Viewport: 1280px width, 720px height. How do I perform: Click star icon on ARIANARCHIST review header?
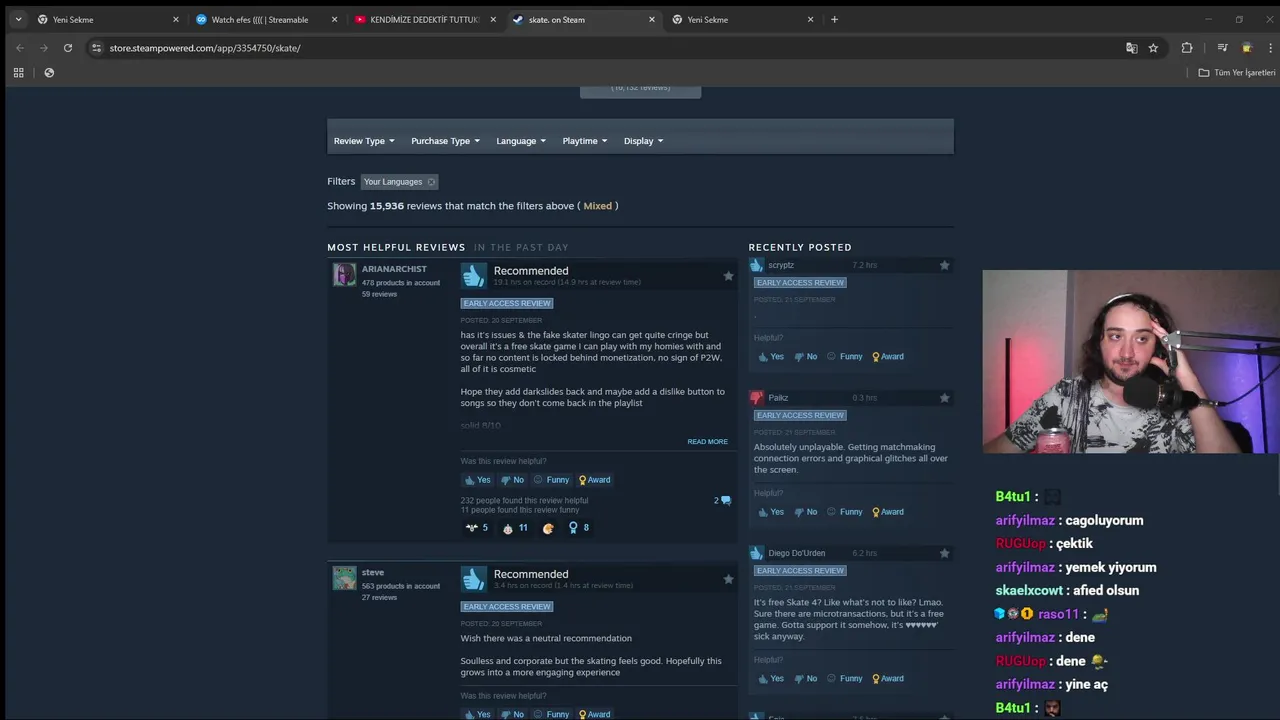728,276
